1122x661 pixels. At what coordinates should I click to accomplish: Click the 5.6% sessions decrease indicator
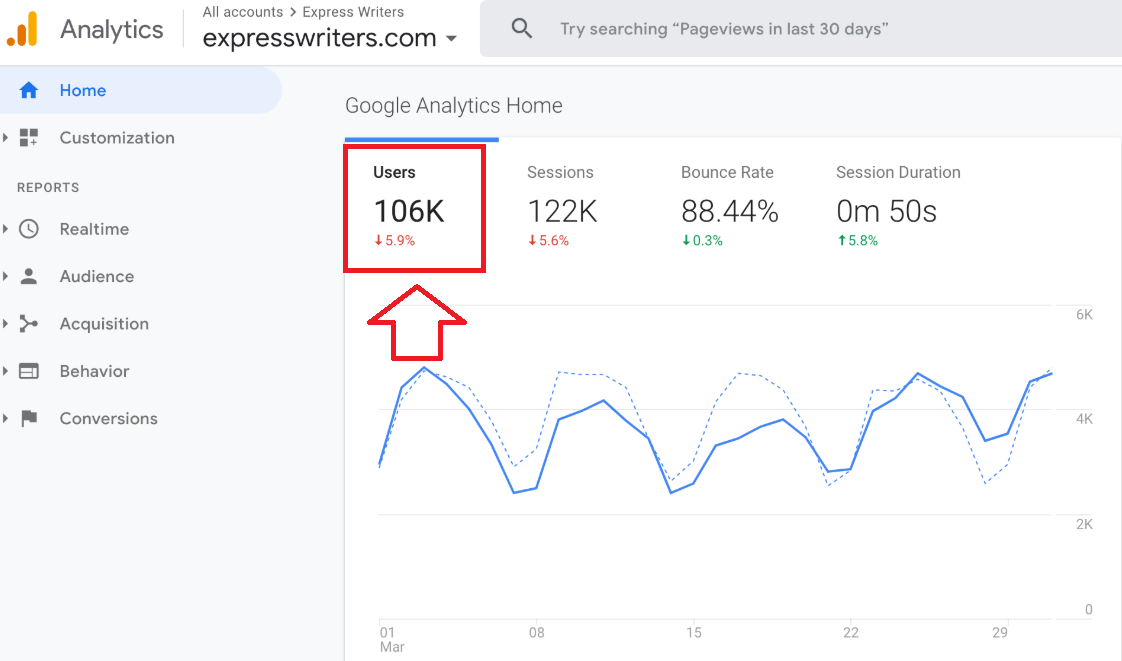coord(548,241)
